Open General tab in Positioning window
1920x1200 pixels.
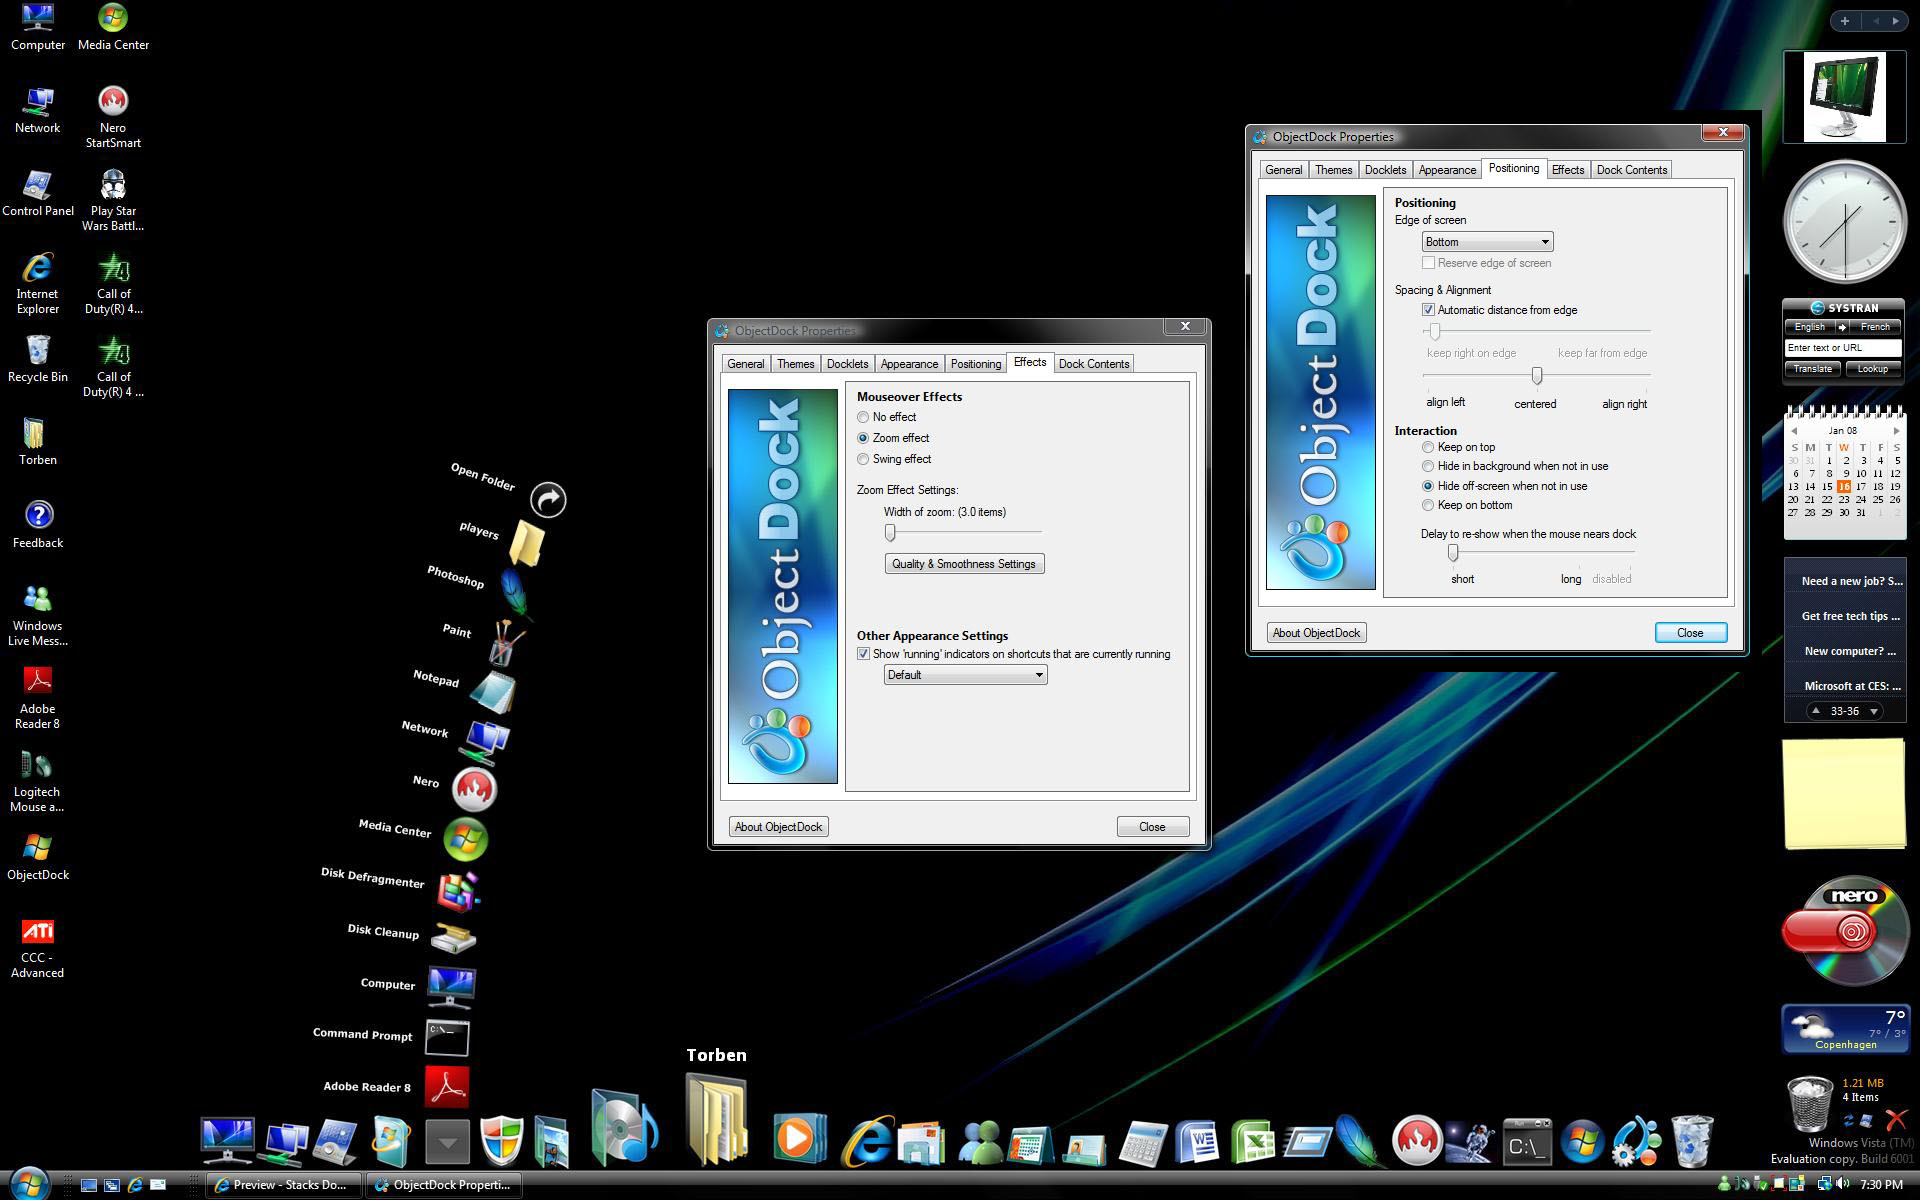tap(1283, 170)
